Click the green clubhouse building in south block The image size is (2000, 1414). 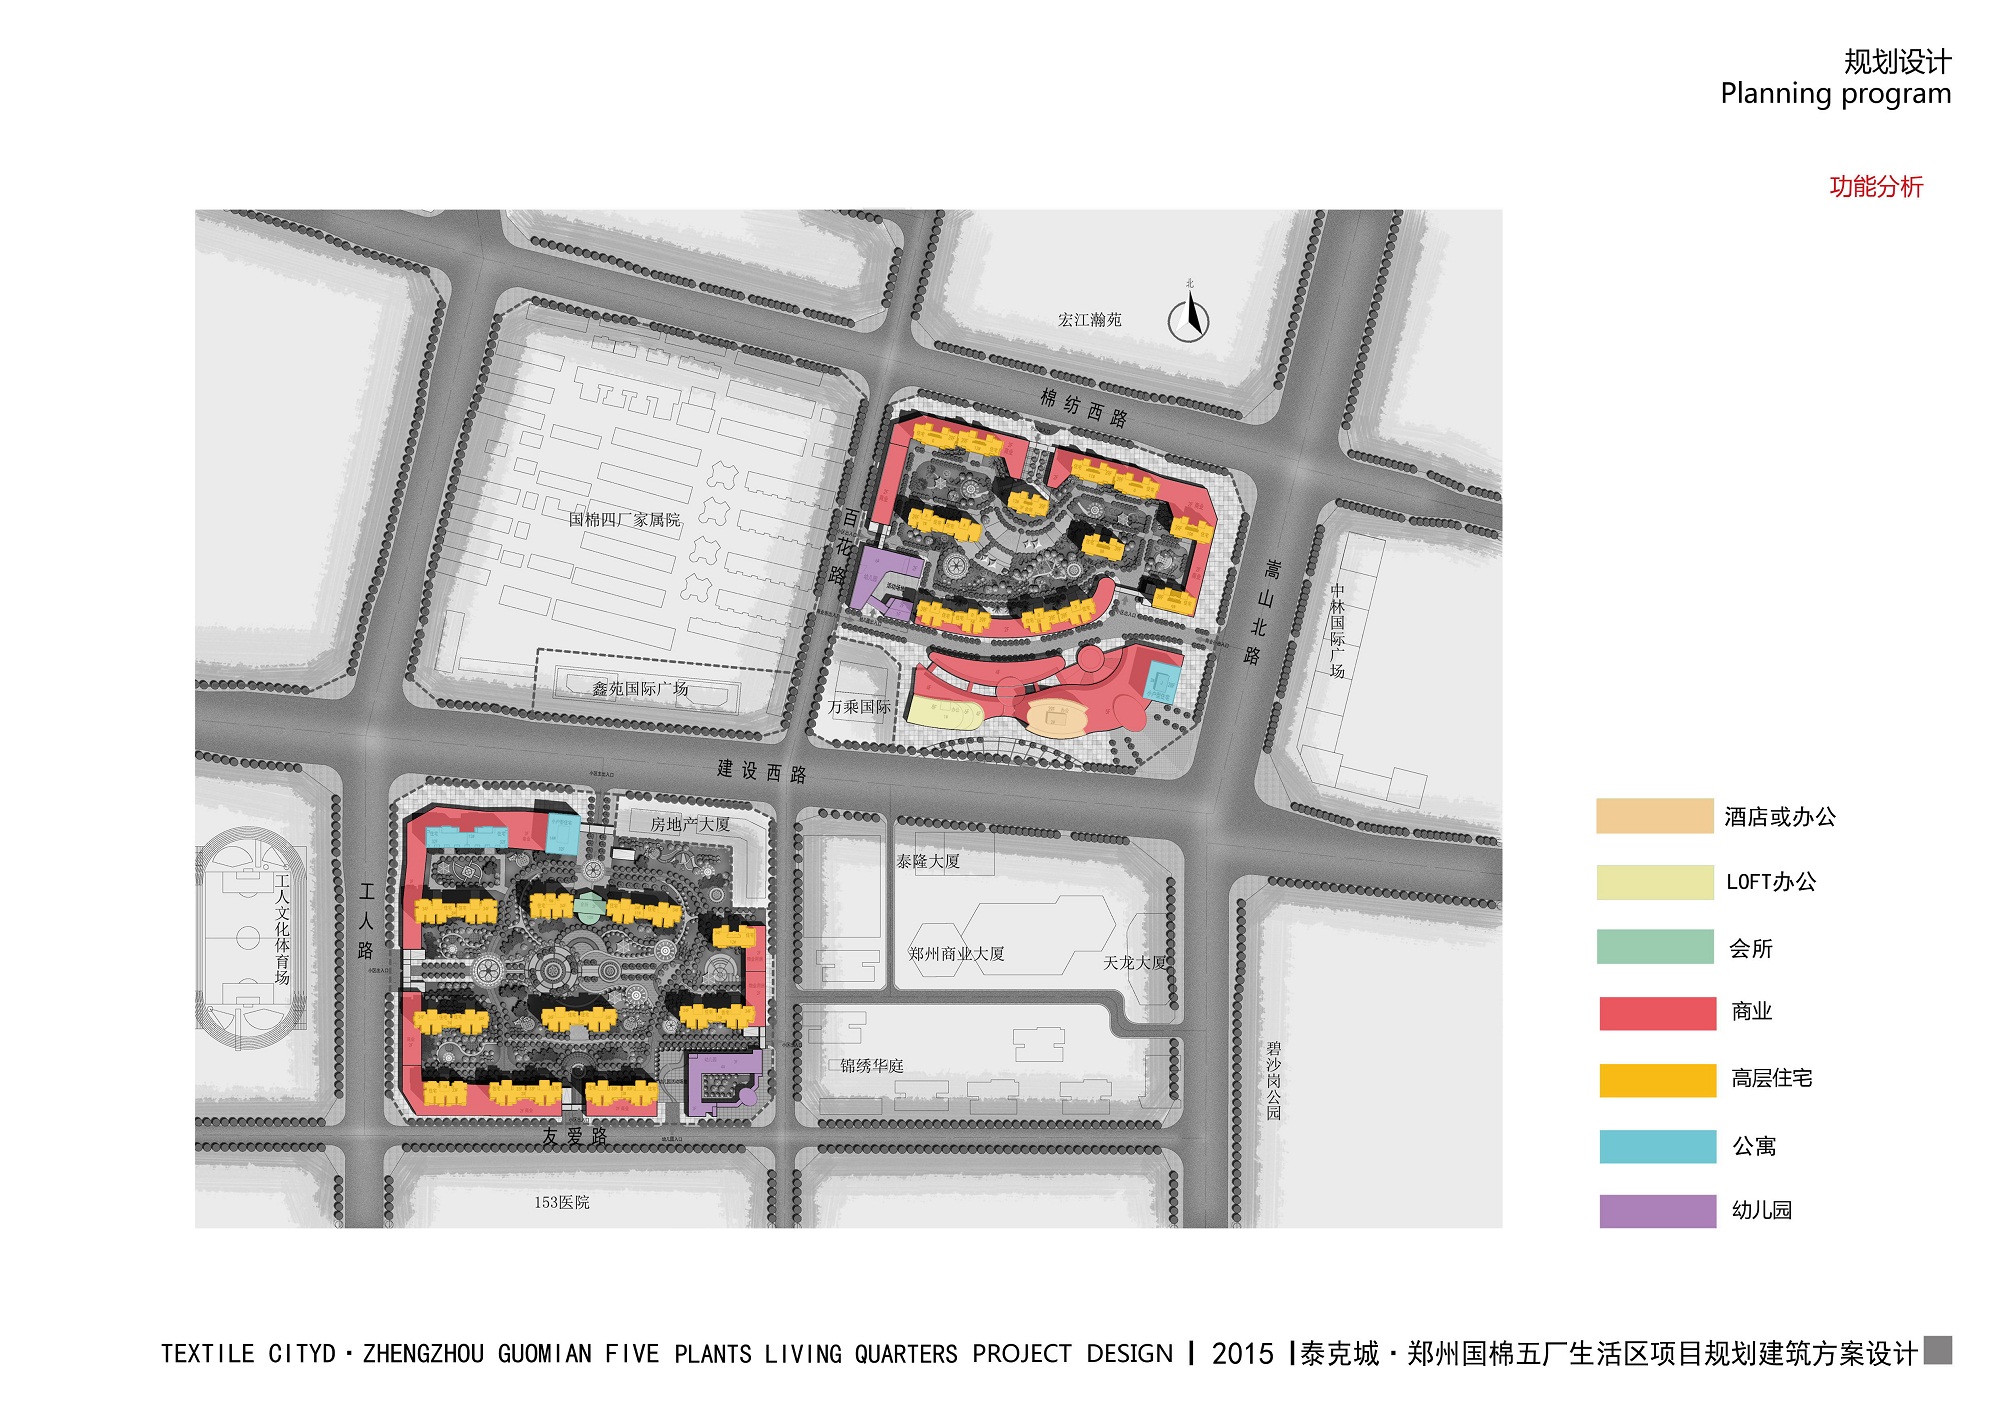coord(589,908)
